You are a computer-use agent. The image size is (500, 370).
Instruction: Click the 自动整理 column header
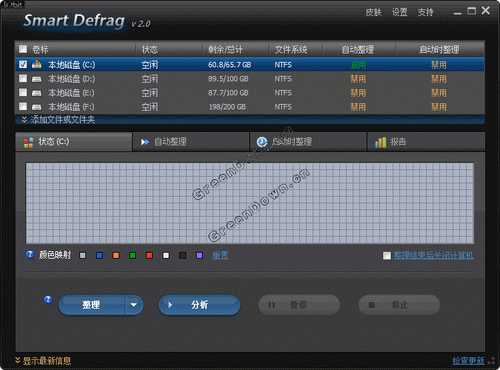click(x=359, y=49)
